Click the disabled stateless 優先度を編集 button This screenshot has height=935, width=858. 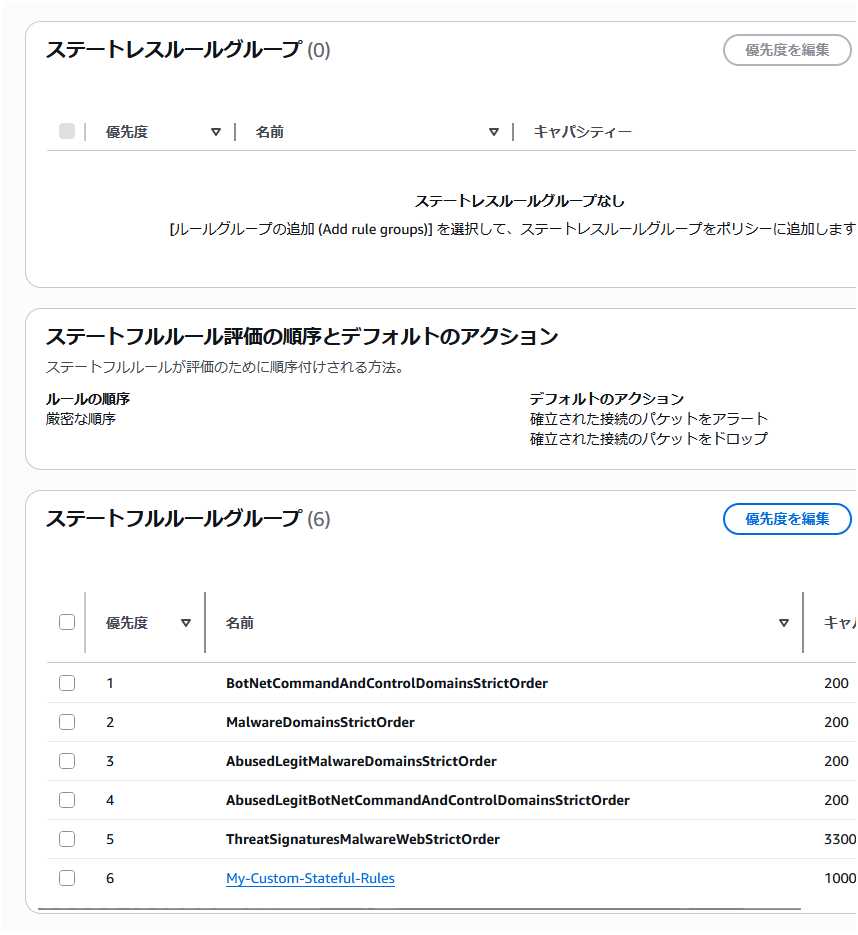[787, 50]
